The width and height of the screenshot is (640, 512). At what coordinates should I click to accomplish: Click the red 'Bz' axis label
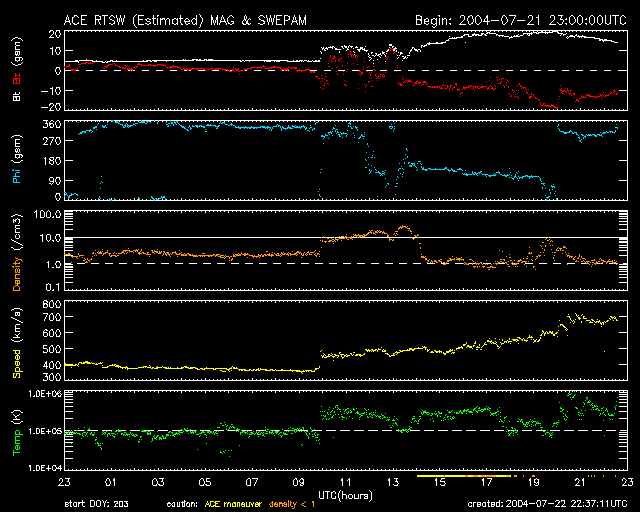coord(17,78)
